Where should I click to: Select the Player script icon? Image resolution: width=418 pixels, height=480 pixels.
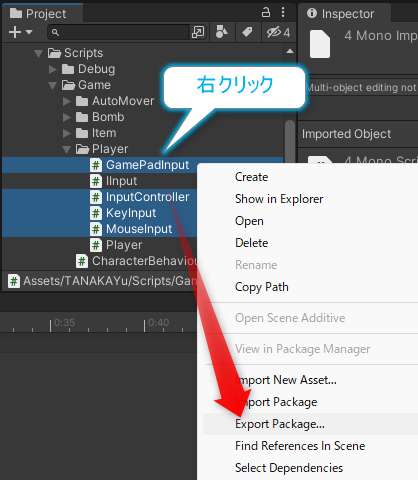pos(96,245)
